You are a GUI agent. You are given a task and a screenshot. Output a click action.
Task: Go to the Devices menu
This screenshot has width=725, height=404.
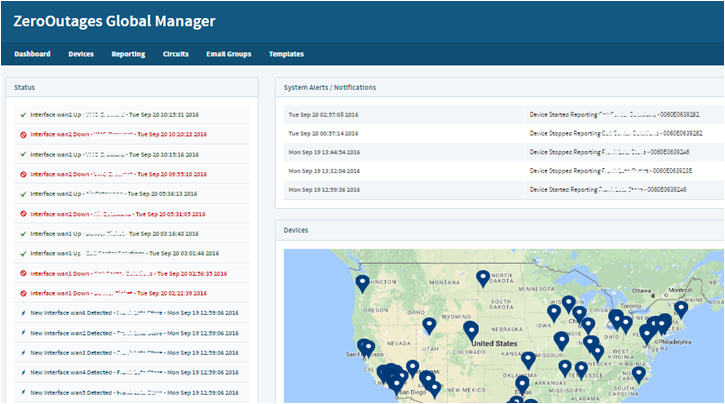coord(81,54)
